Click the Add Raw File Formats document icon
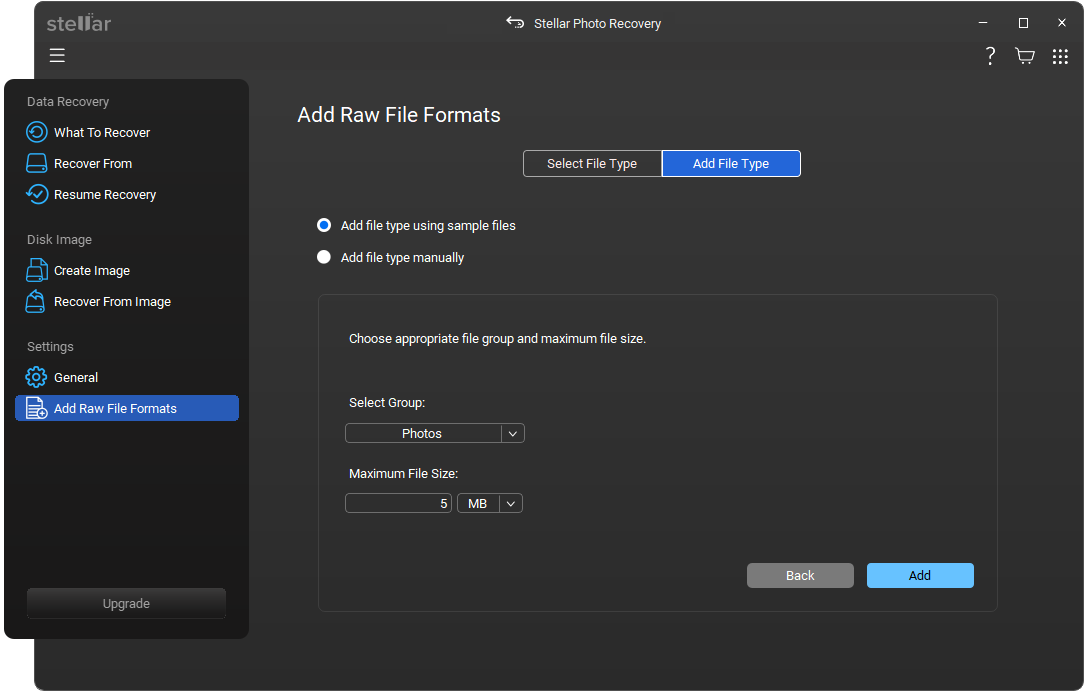Screen dimensions: 1088x694 (36, 408)
